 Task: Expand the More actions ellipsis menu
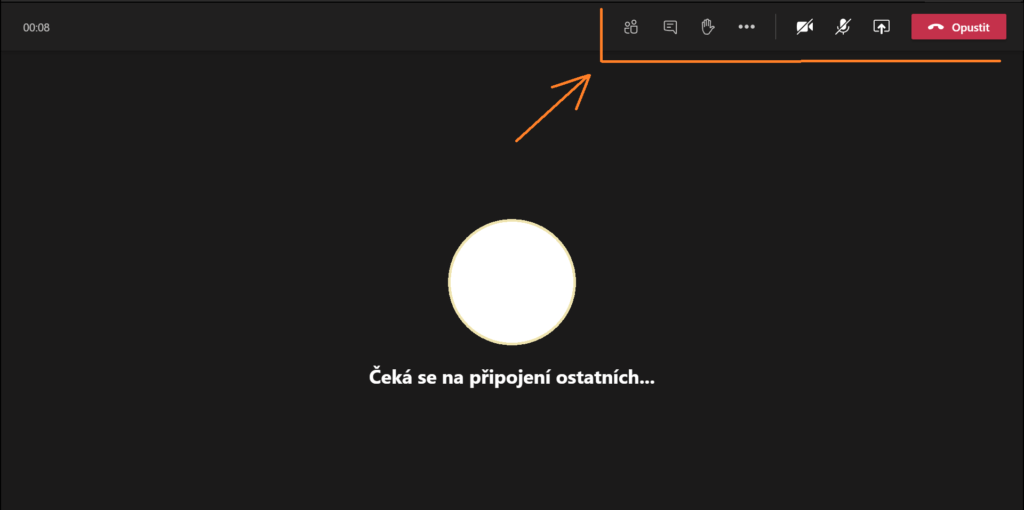point(746,27)
